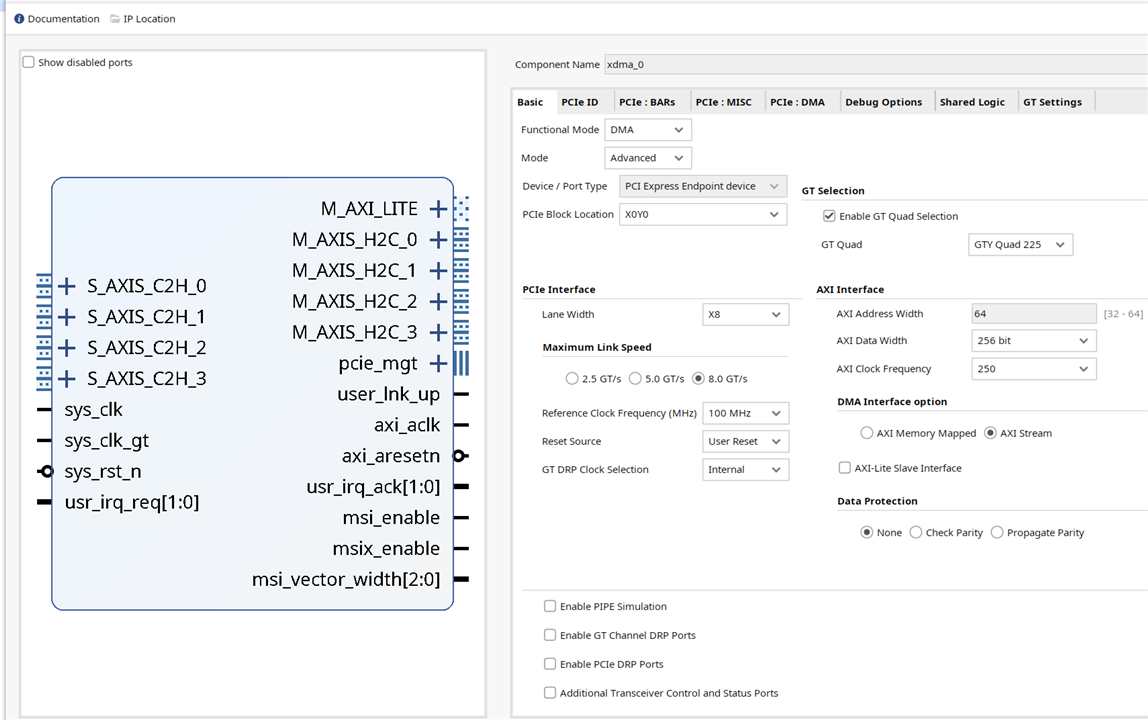Enable Show disabled ports checkbox
Image resolution: width=1148 pixels, height=720 pixels.
(29, 62)
